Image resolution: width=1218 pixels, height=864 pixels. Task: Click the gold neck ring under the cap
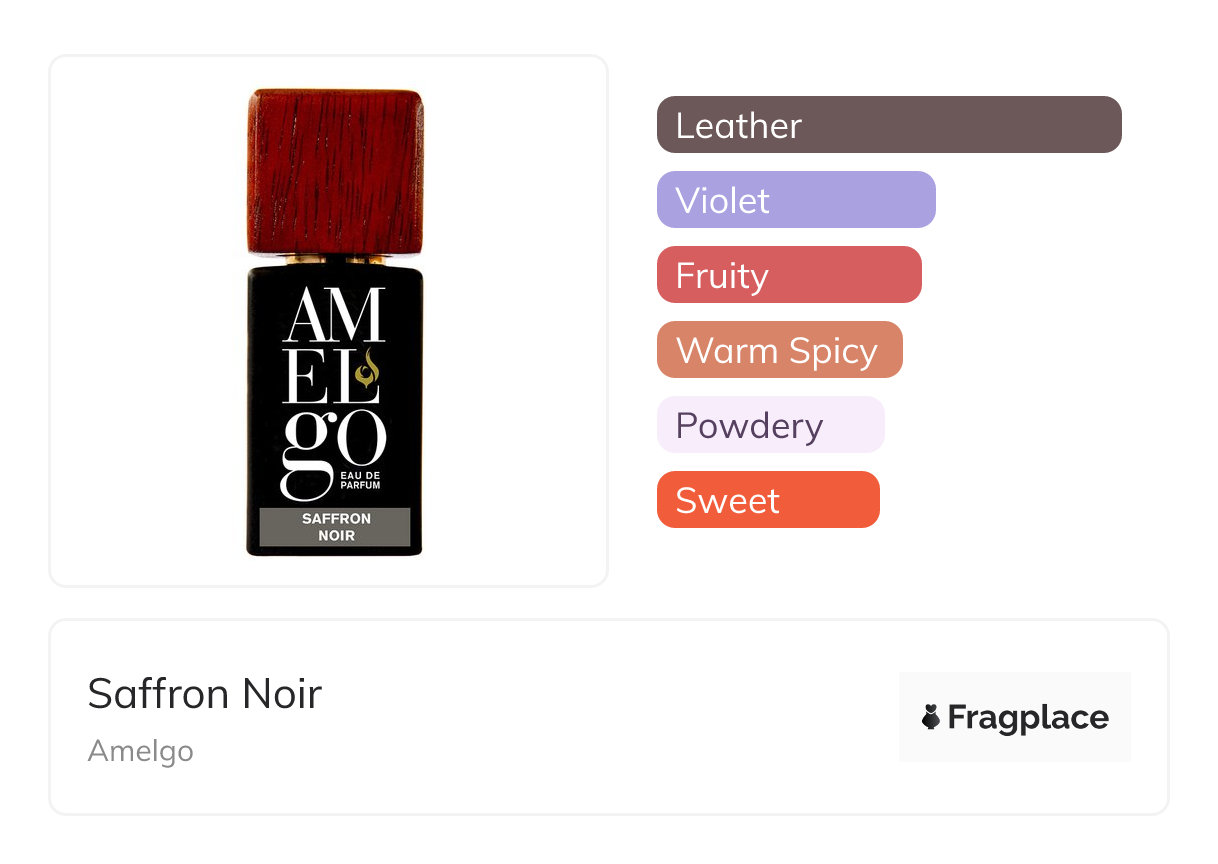[335, 260]
